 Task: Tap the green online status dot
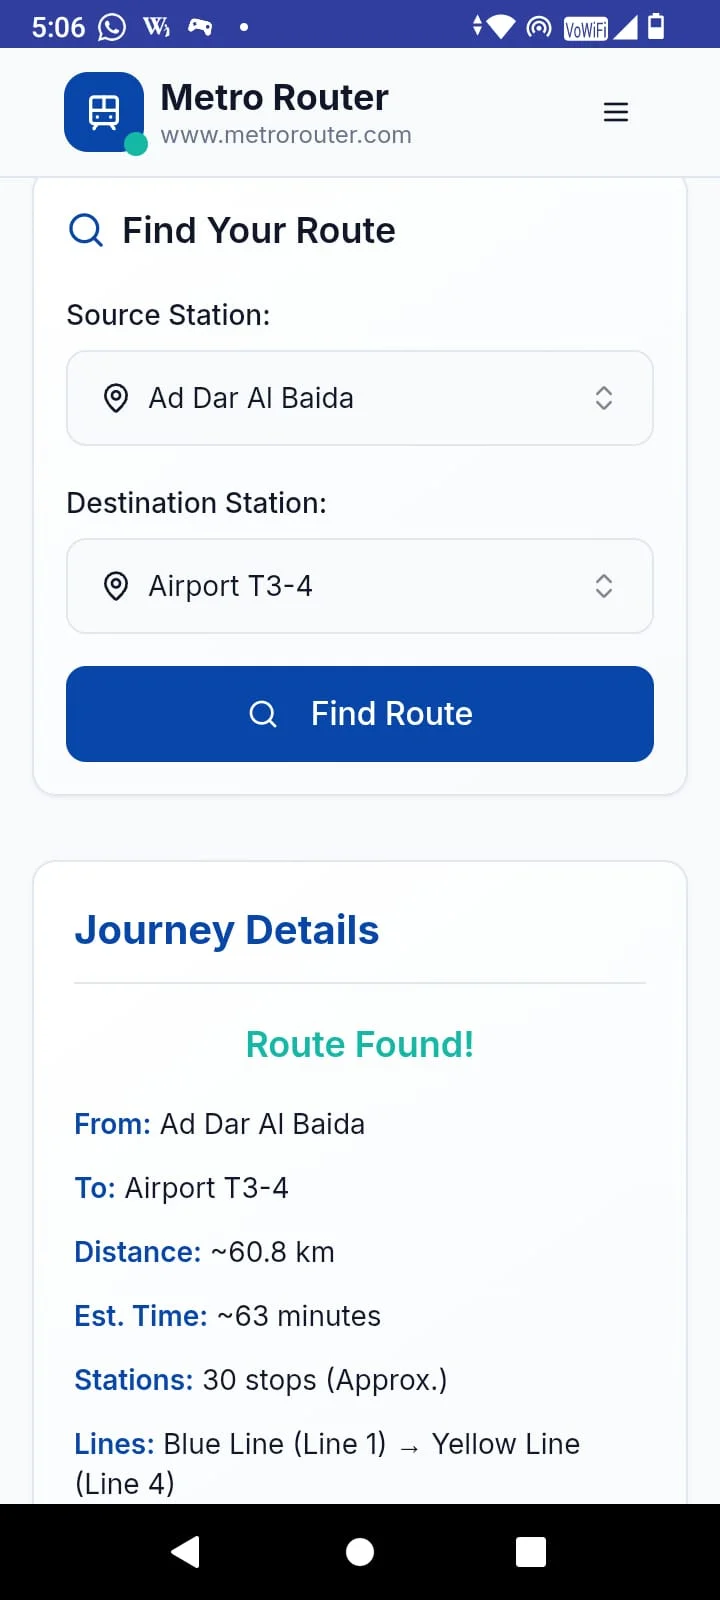pyautogui.click(x=136, y=145)
